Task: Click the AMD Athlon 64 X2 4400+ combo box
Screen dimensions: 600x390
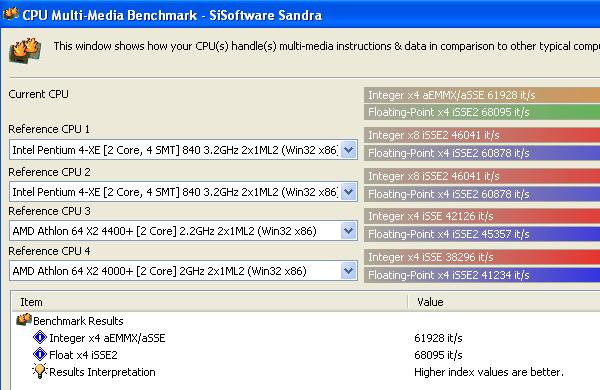Action: [183, 231]
